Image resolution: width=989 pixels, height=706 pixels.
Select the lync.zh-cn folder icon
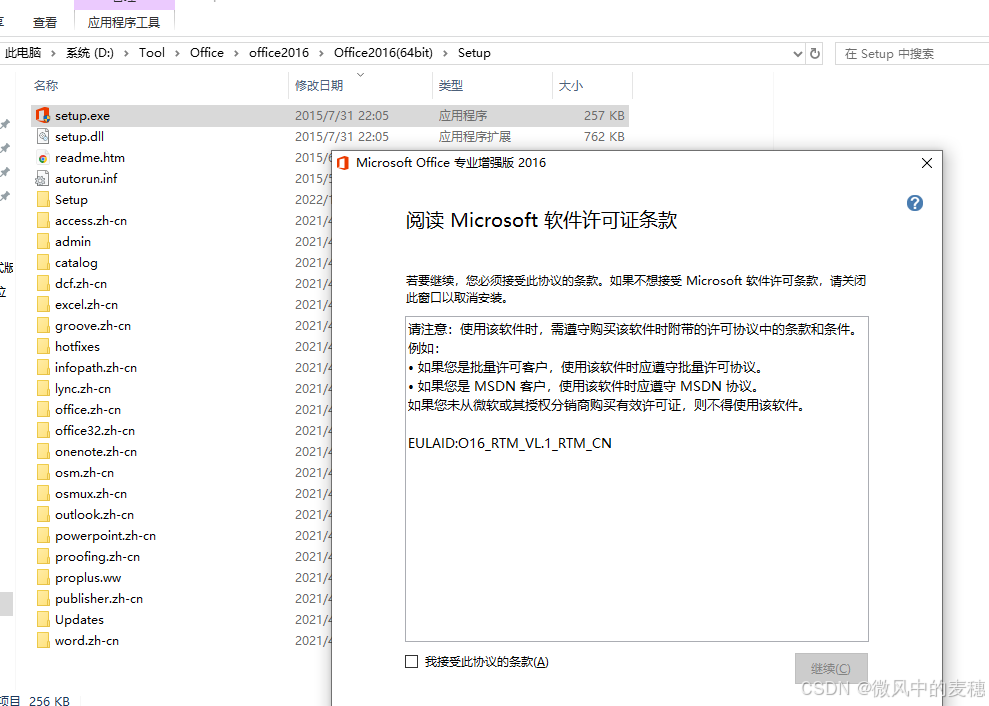pos(43,389)
